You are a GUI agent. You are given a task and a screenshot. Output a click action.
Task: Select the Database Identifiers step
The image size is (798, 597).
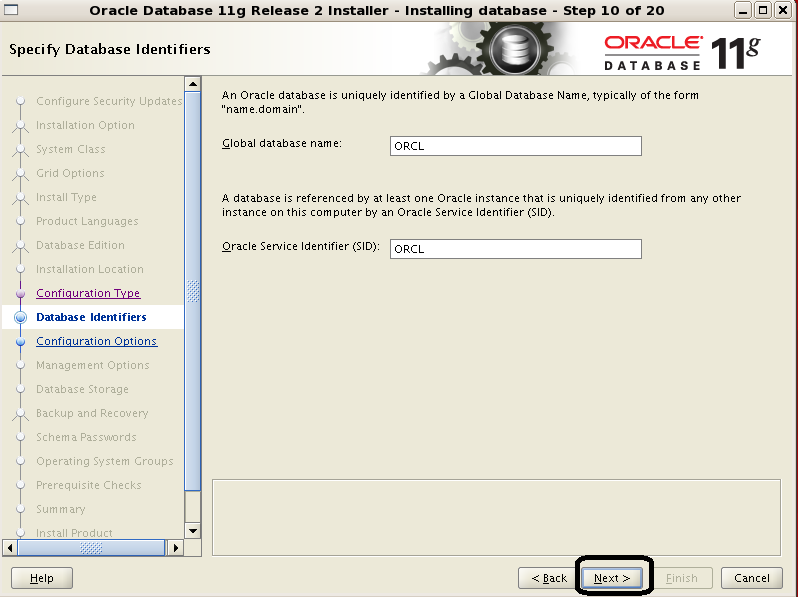[x=91, y=317]
